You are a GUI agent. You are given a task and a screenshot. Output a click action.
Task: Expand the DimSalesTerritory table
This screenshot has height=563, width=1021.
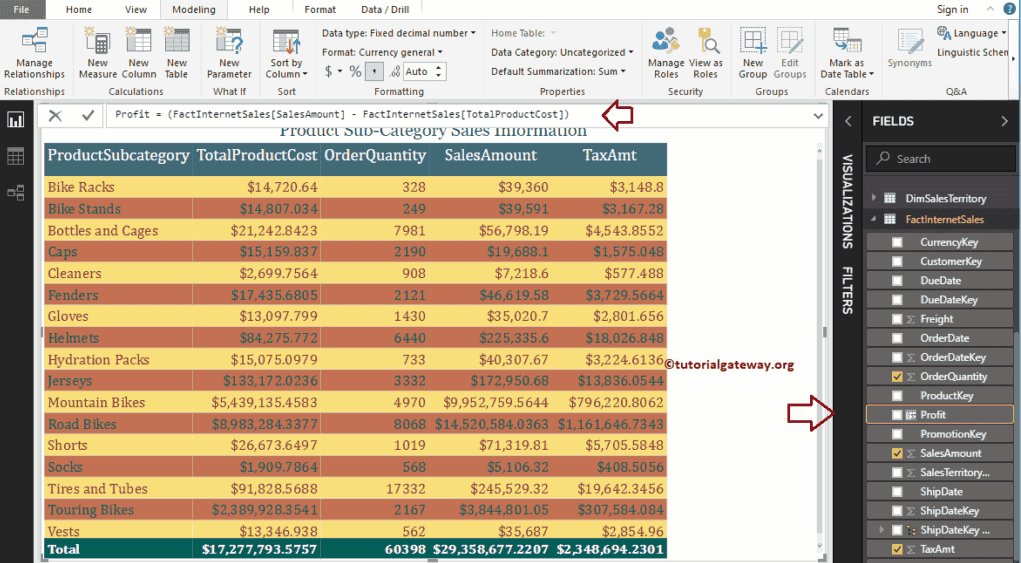coord(874,199)
